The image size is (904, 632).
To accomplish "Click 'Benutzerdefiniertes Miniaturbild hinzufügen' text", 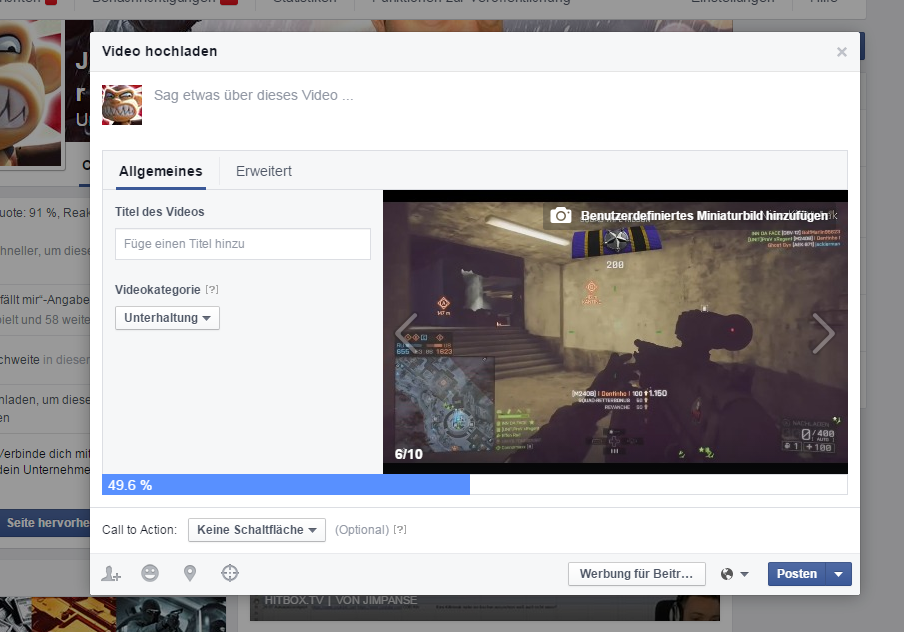I will (x=704, y=216).
